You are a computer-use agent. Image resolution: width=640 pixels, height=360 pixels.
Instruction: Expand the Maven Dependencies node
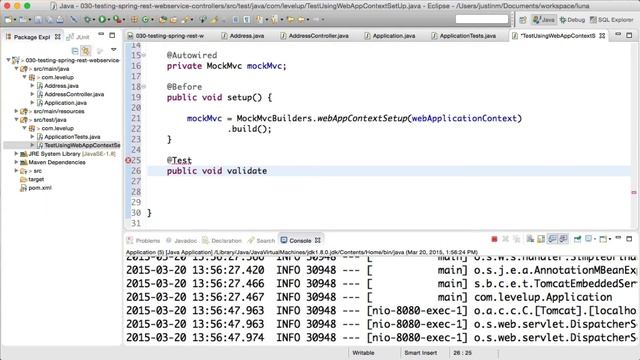pyautogui.click(x=16, y=162)
